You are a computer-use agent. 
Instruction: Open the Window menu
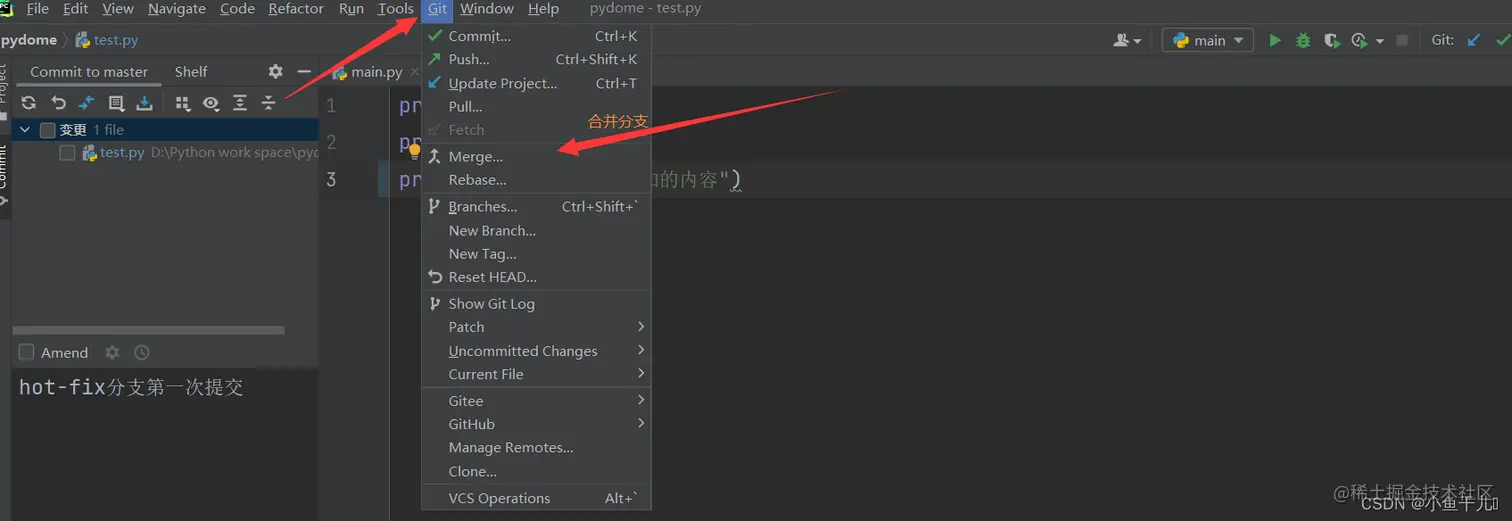pos(487,9)
